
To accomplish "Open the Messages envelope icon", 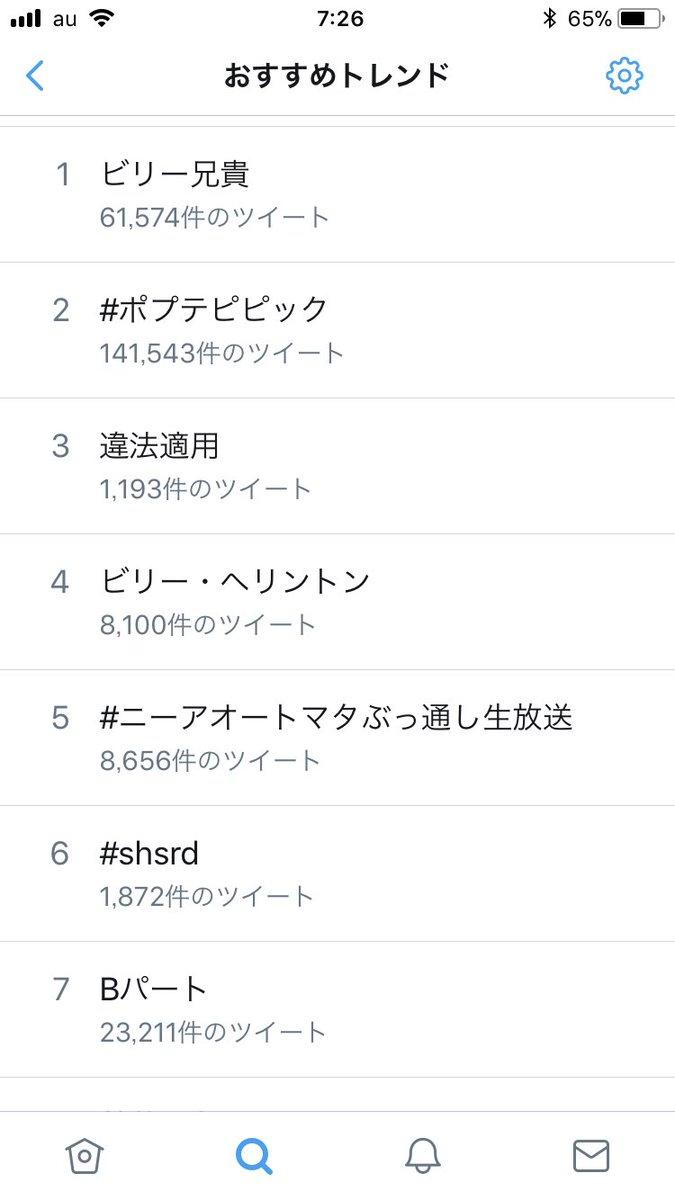I will (x=591, y=1156).
